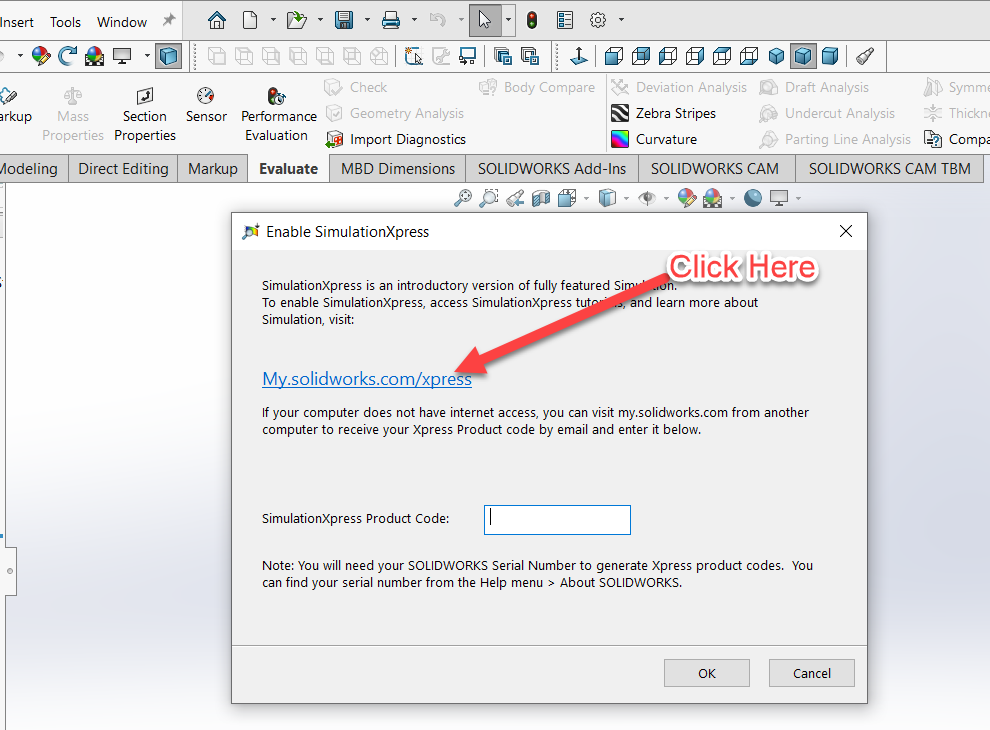Expand the Select cursor dropdown arrow
Screen dimensions: 990x730
pyautogui.click(x=508, y=20)
